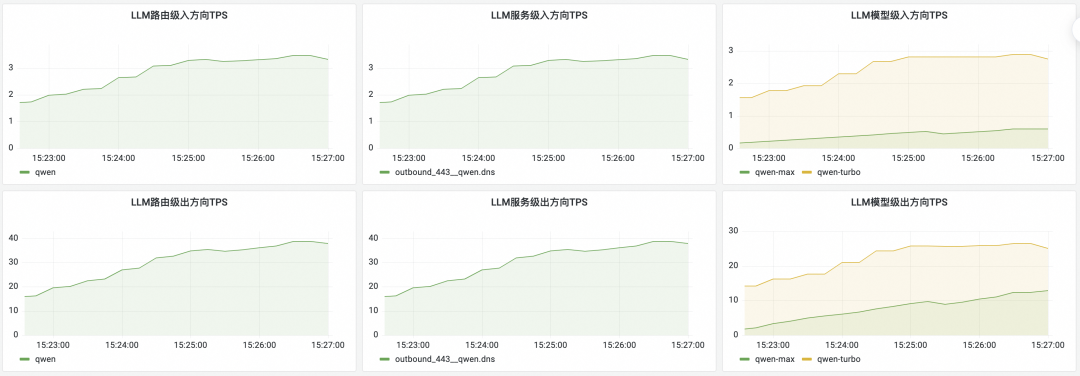Open the LLM路由级出方向TPS panel title menu

coord(179,202)
